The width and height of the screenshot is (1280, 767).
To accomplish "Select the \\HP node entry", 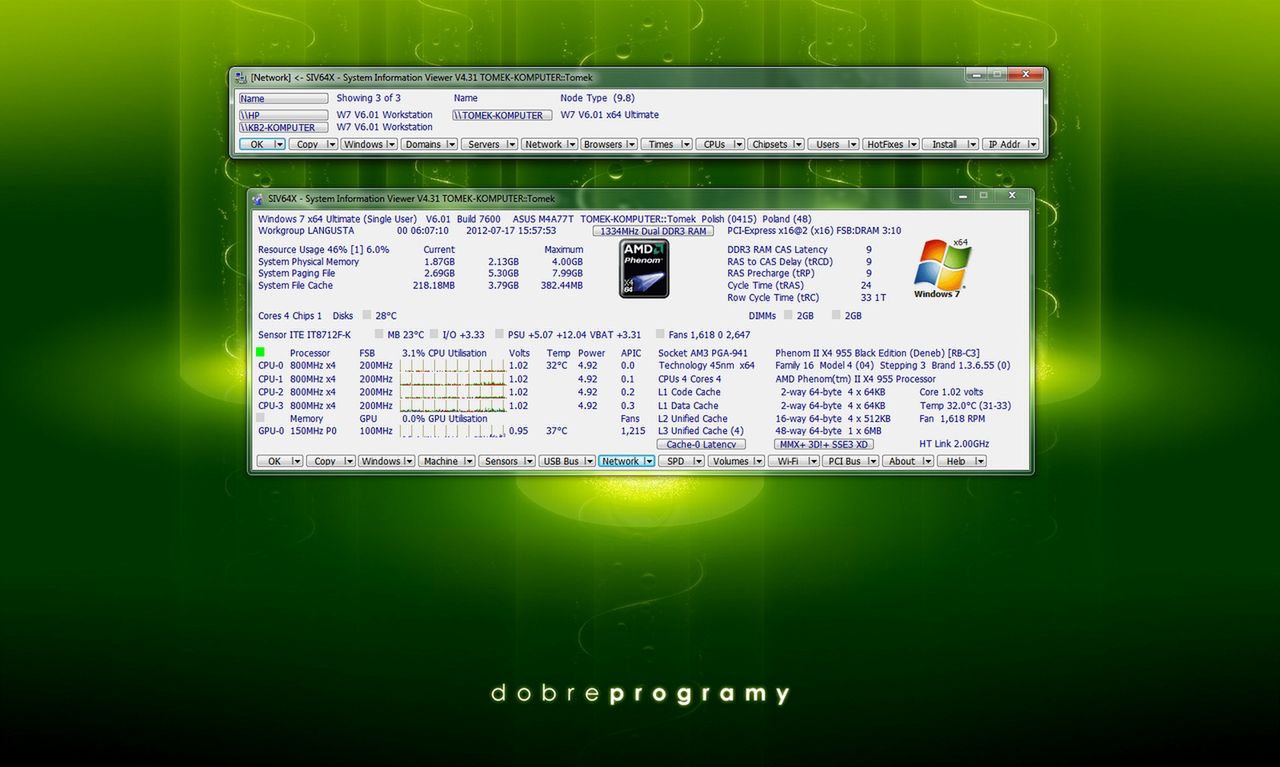I will (x=283, y=115).
